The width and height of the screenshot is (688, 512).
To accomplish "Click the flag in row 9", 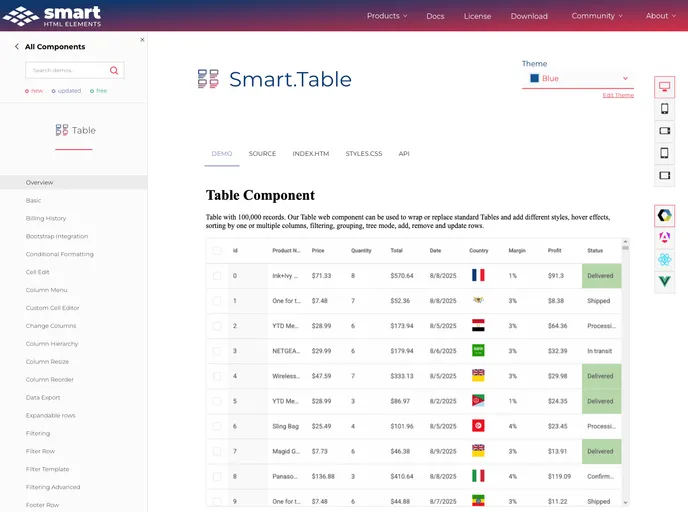I will click(x=478, y=501).
